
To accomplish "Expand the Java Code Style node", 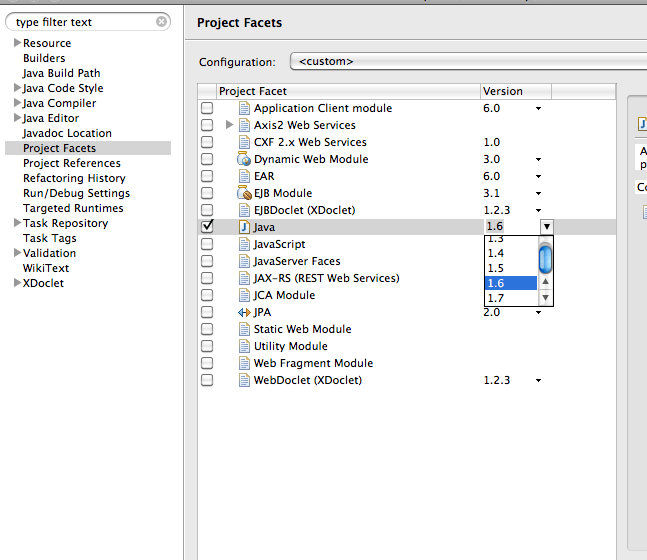I will pyautogui.click(x=17, y=87).
